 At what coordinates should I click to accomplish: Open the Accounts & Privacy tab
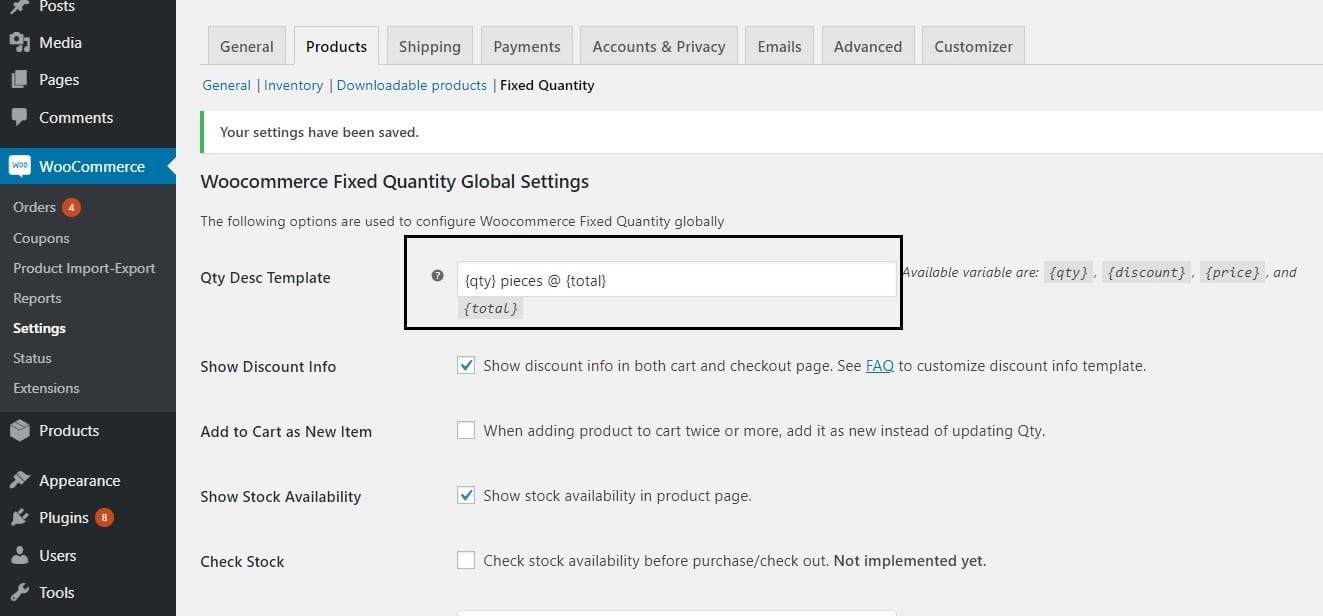pos(658,45)
